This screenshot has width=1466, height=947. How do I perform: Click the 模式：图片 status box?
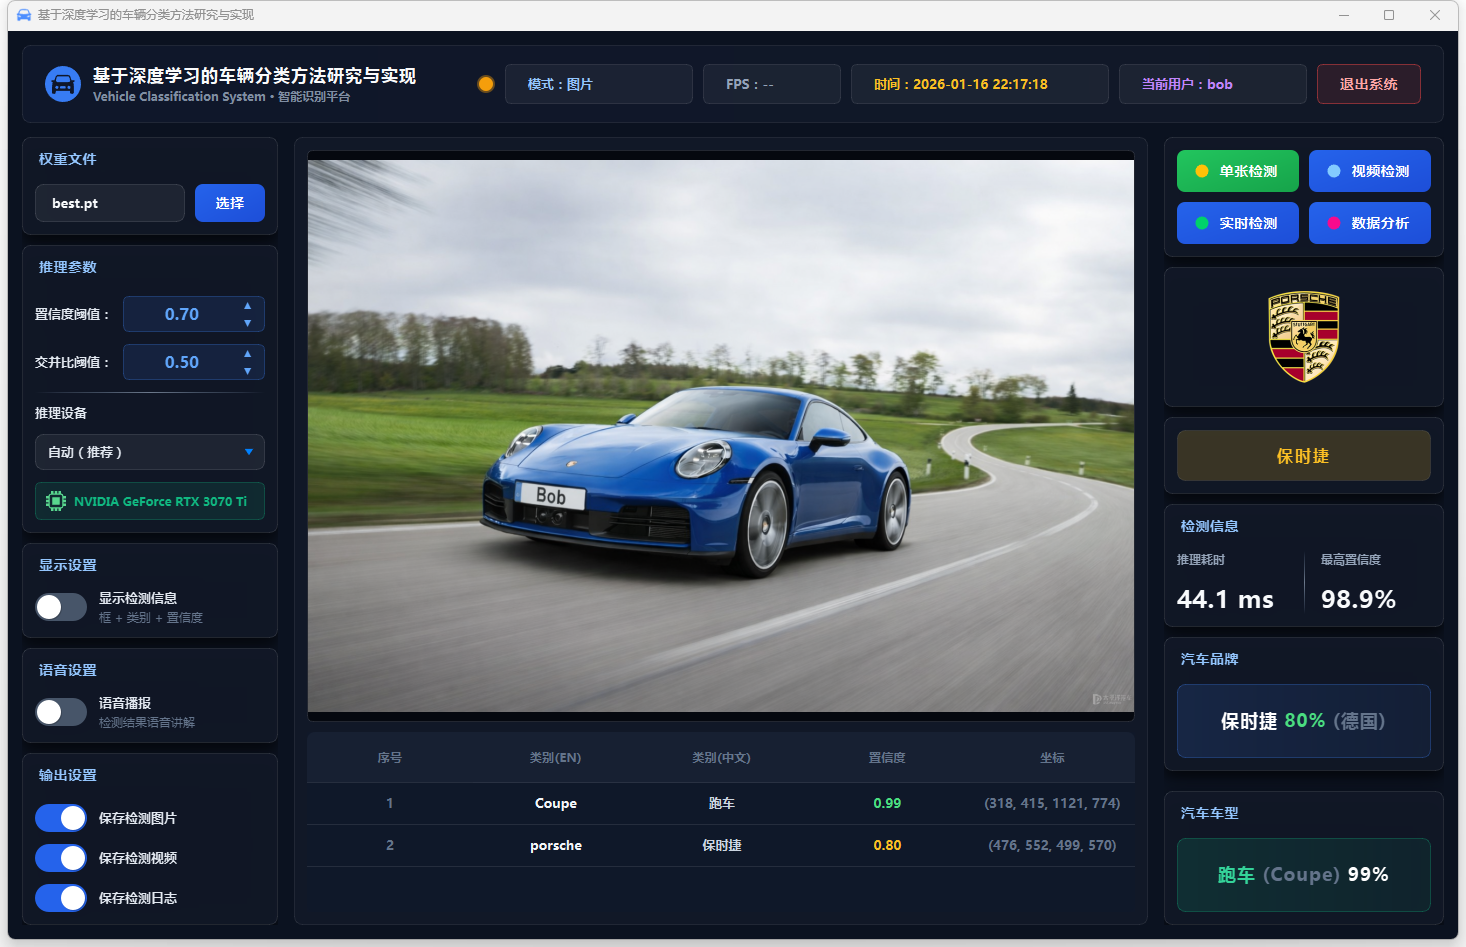599,84
